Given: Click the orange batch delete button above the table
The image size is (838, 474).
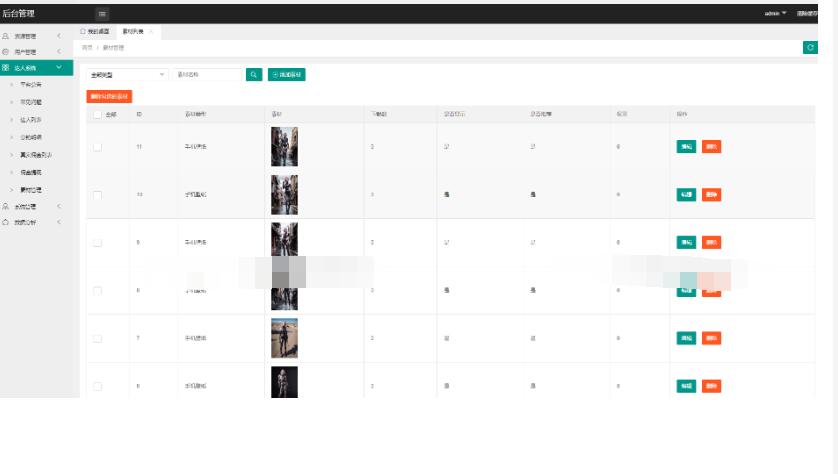Looking at the screenshot, I should click(109, 96).
